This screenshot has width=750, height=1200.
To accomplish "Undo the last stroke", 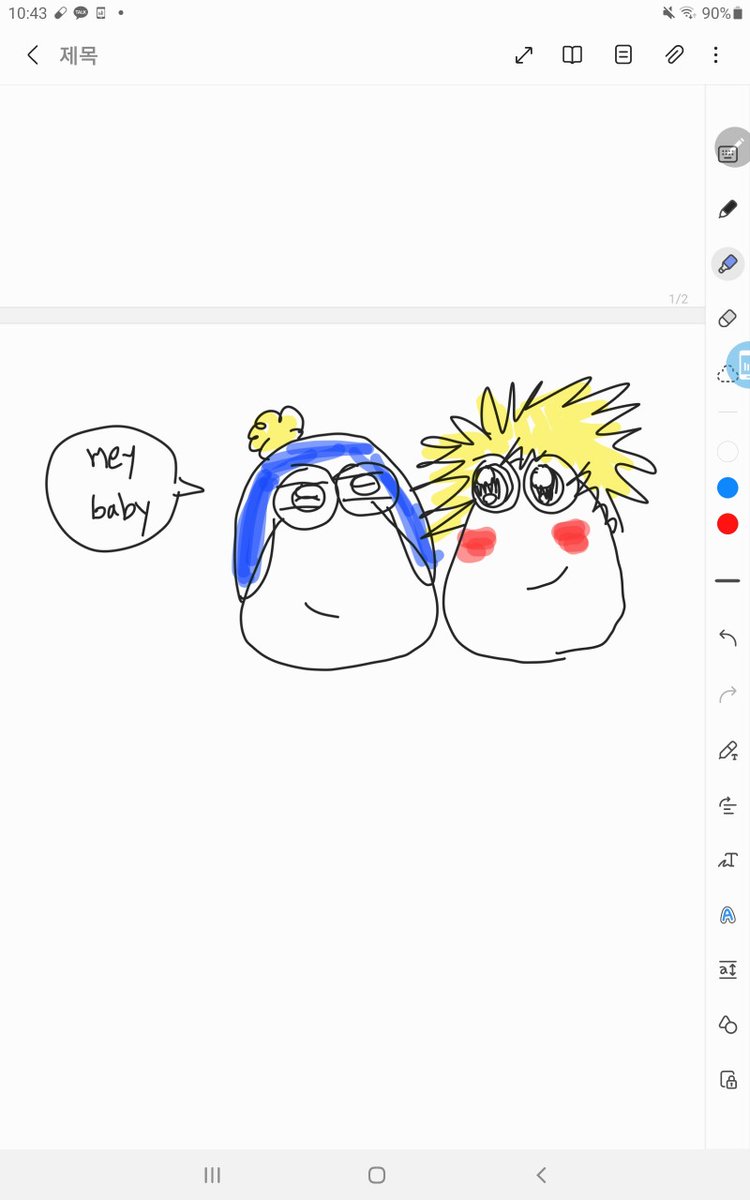I will click(x=728, y=638).
